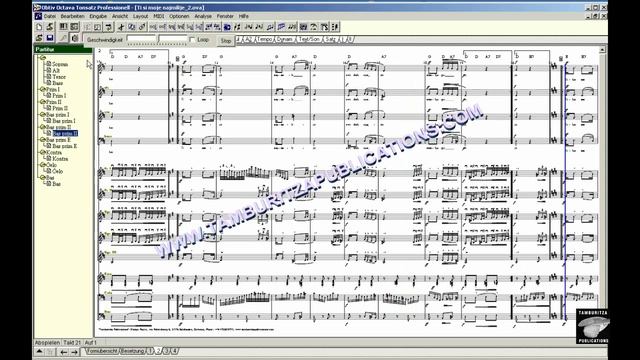
Task: Select the Bass voice in the Partitur tree
Action: 58,83
